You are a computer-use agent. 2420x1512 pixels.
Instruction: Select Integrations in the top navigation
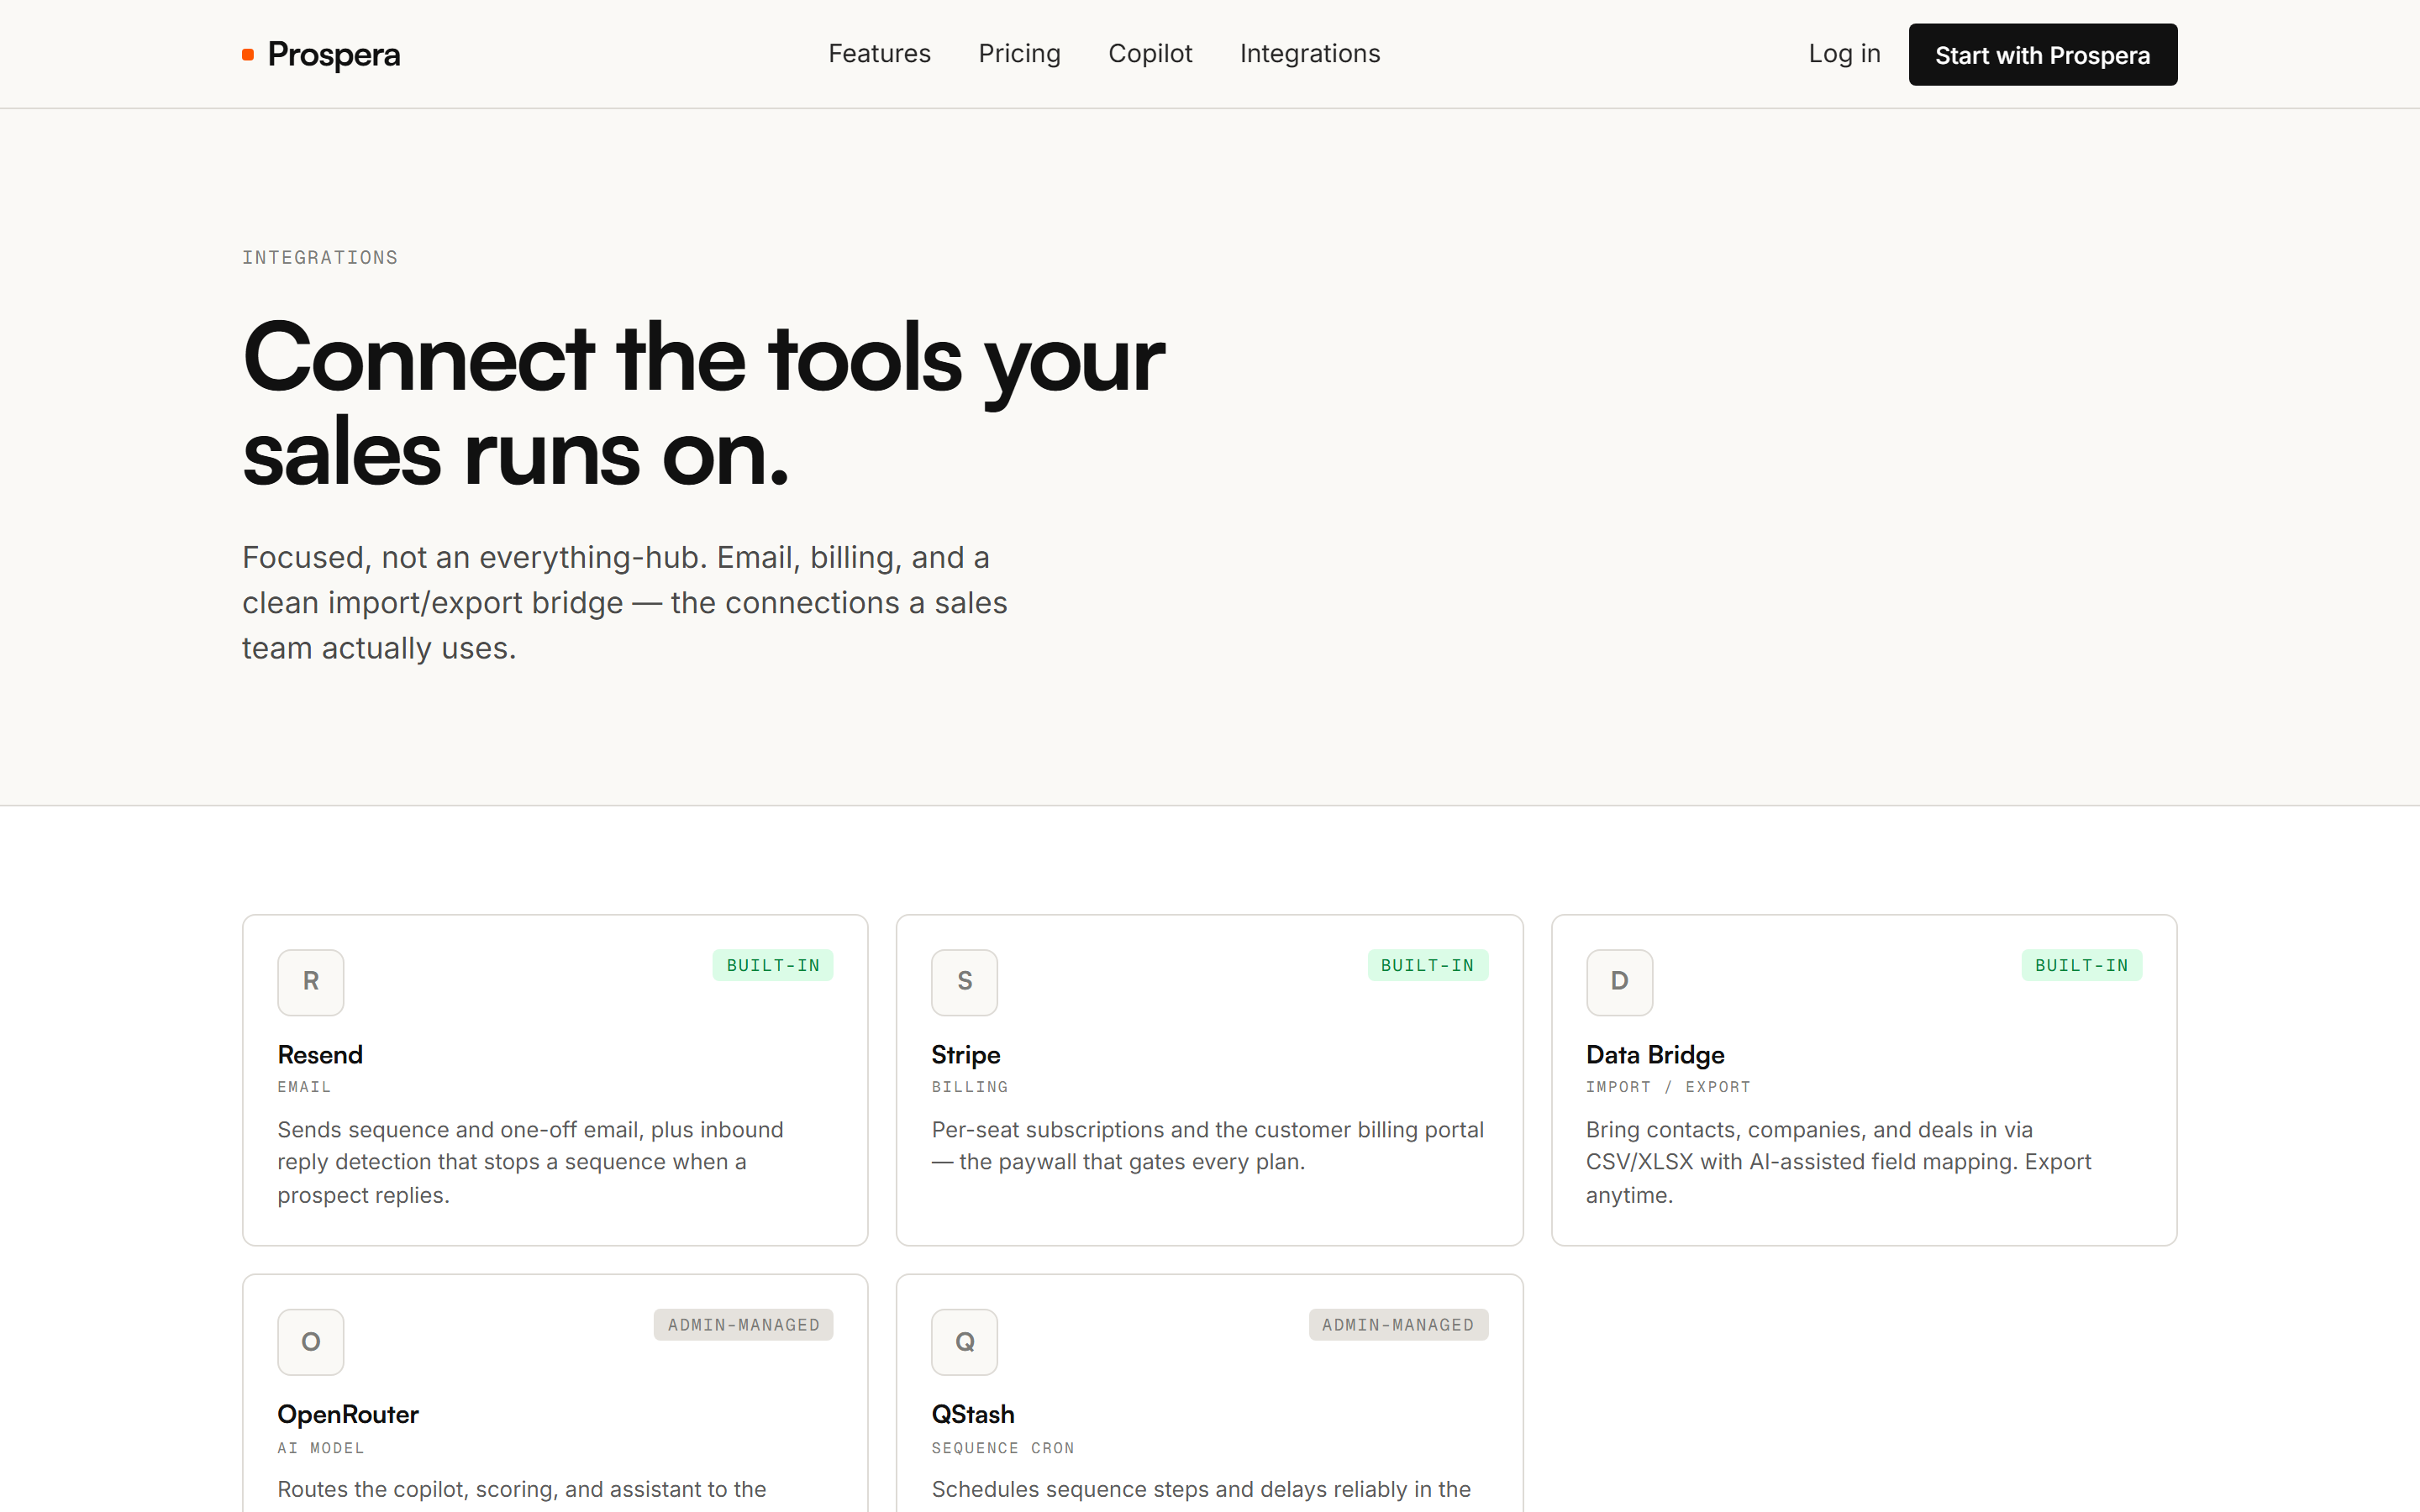tap(1310, 54)
